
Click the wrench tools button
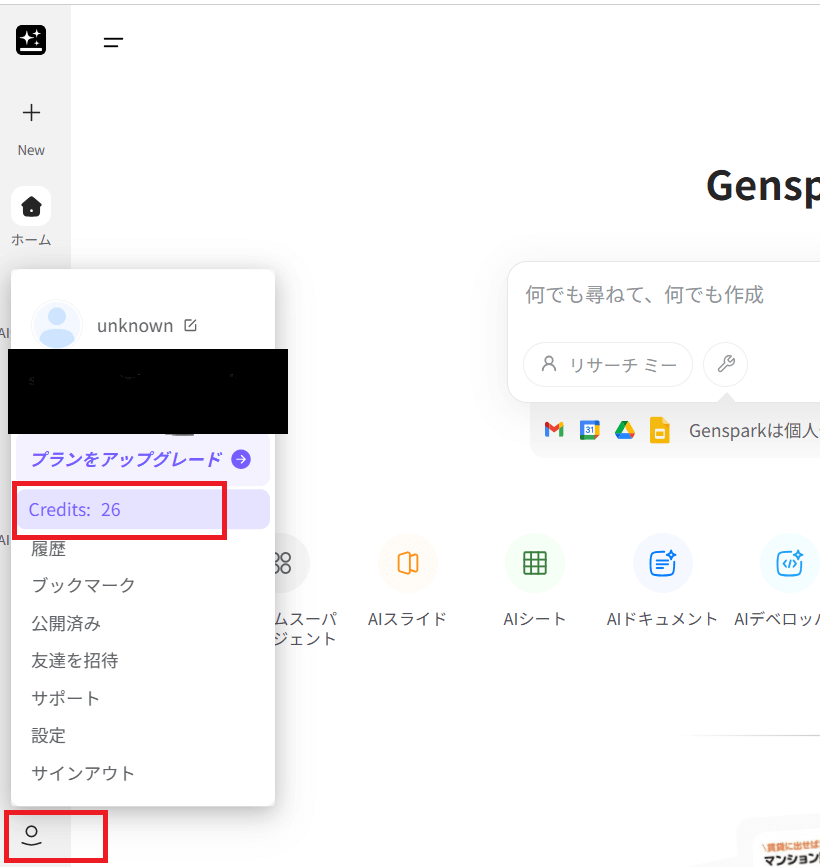click(x=726, y=364)
